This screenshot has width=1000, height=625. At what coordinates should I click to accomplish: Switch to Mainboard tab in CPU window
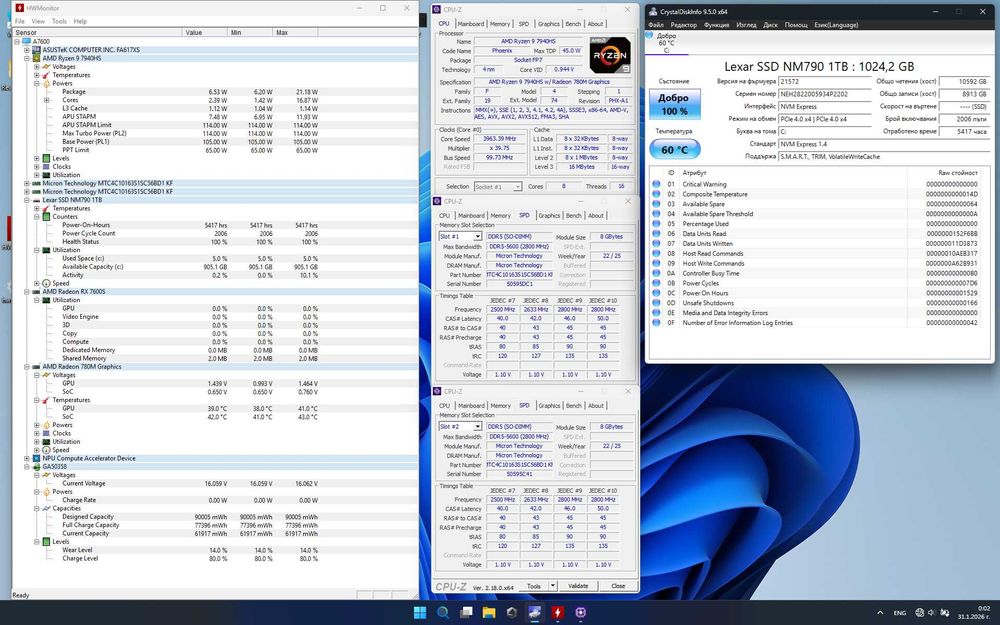471,24
